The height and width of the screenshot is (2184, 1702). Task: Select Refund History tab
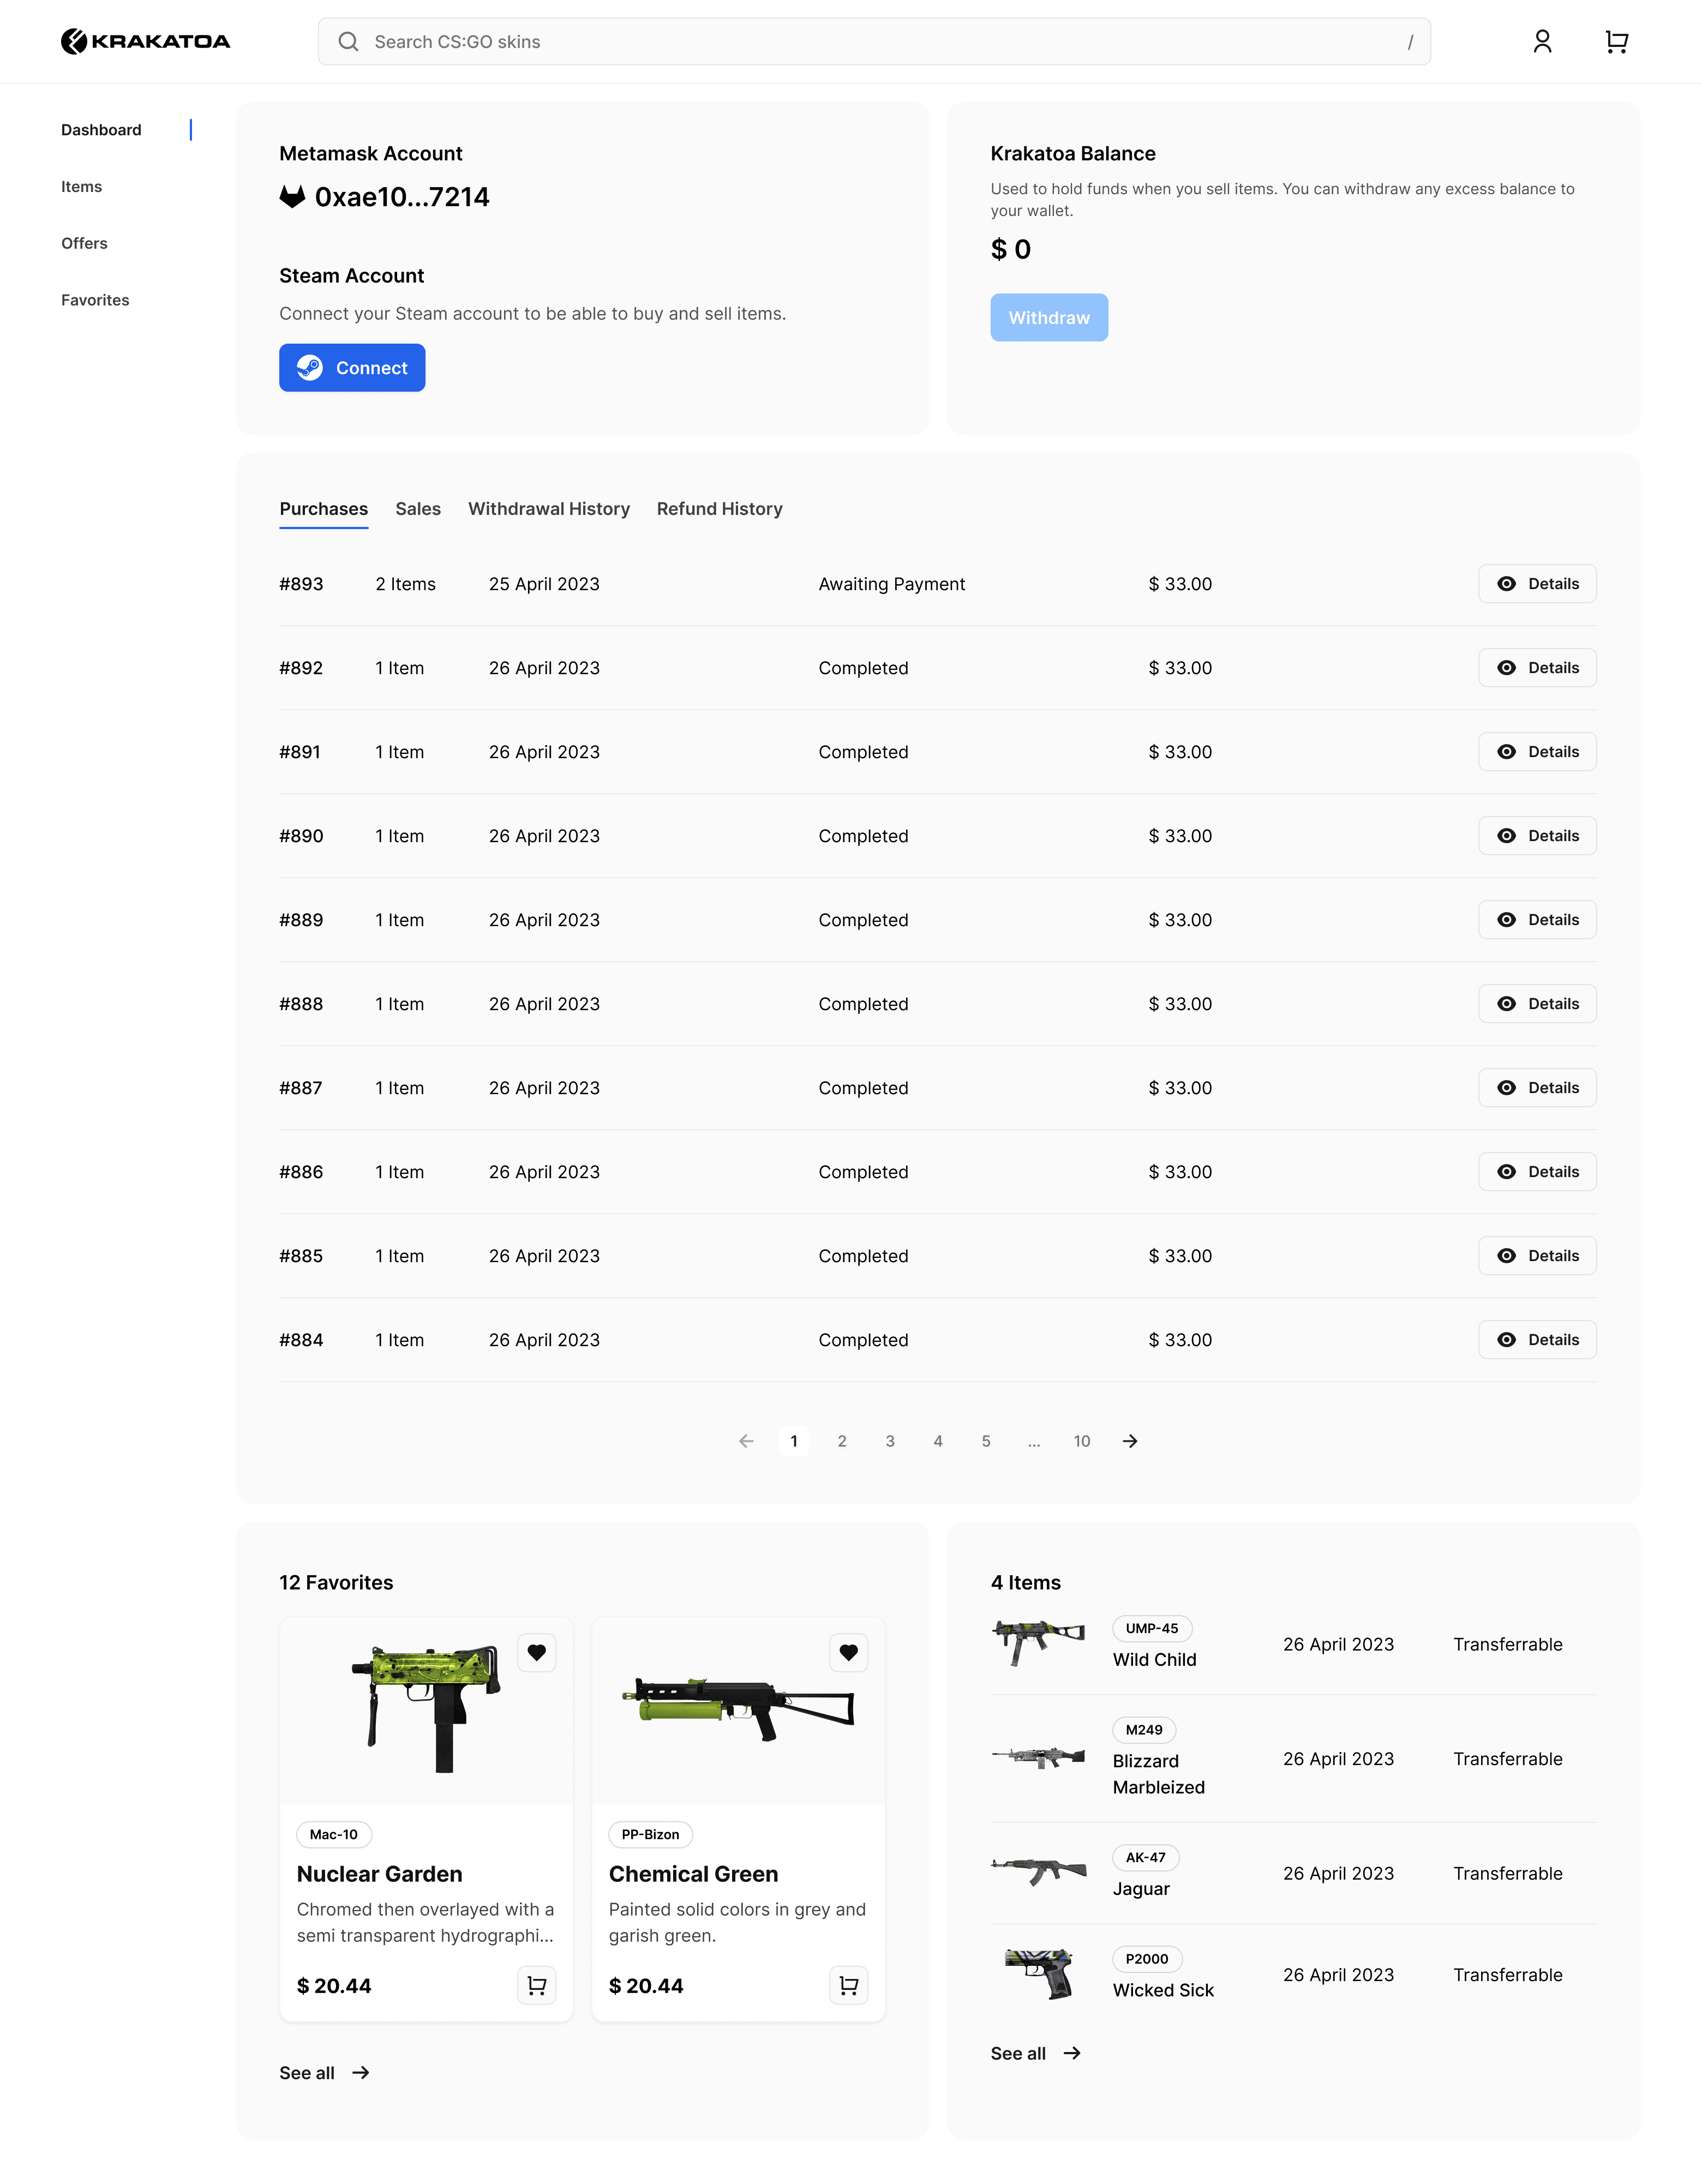click(x=719, y=509)
